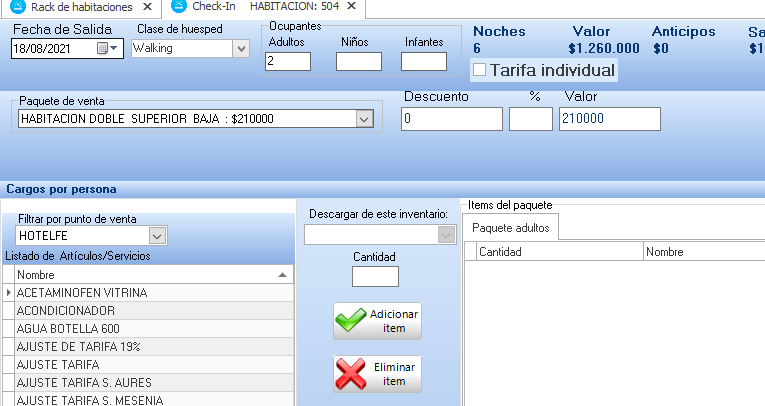Expand the Clase de huesped dropdown
Screen dimensions: 765x406
tap(240, 48)
